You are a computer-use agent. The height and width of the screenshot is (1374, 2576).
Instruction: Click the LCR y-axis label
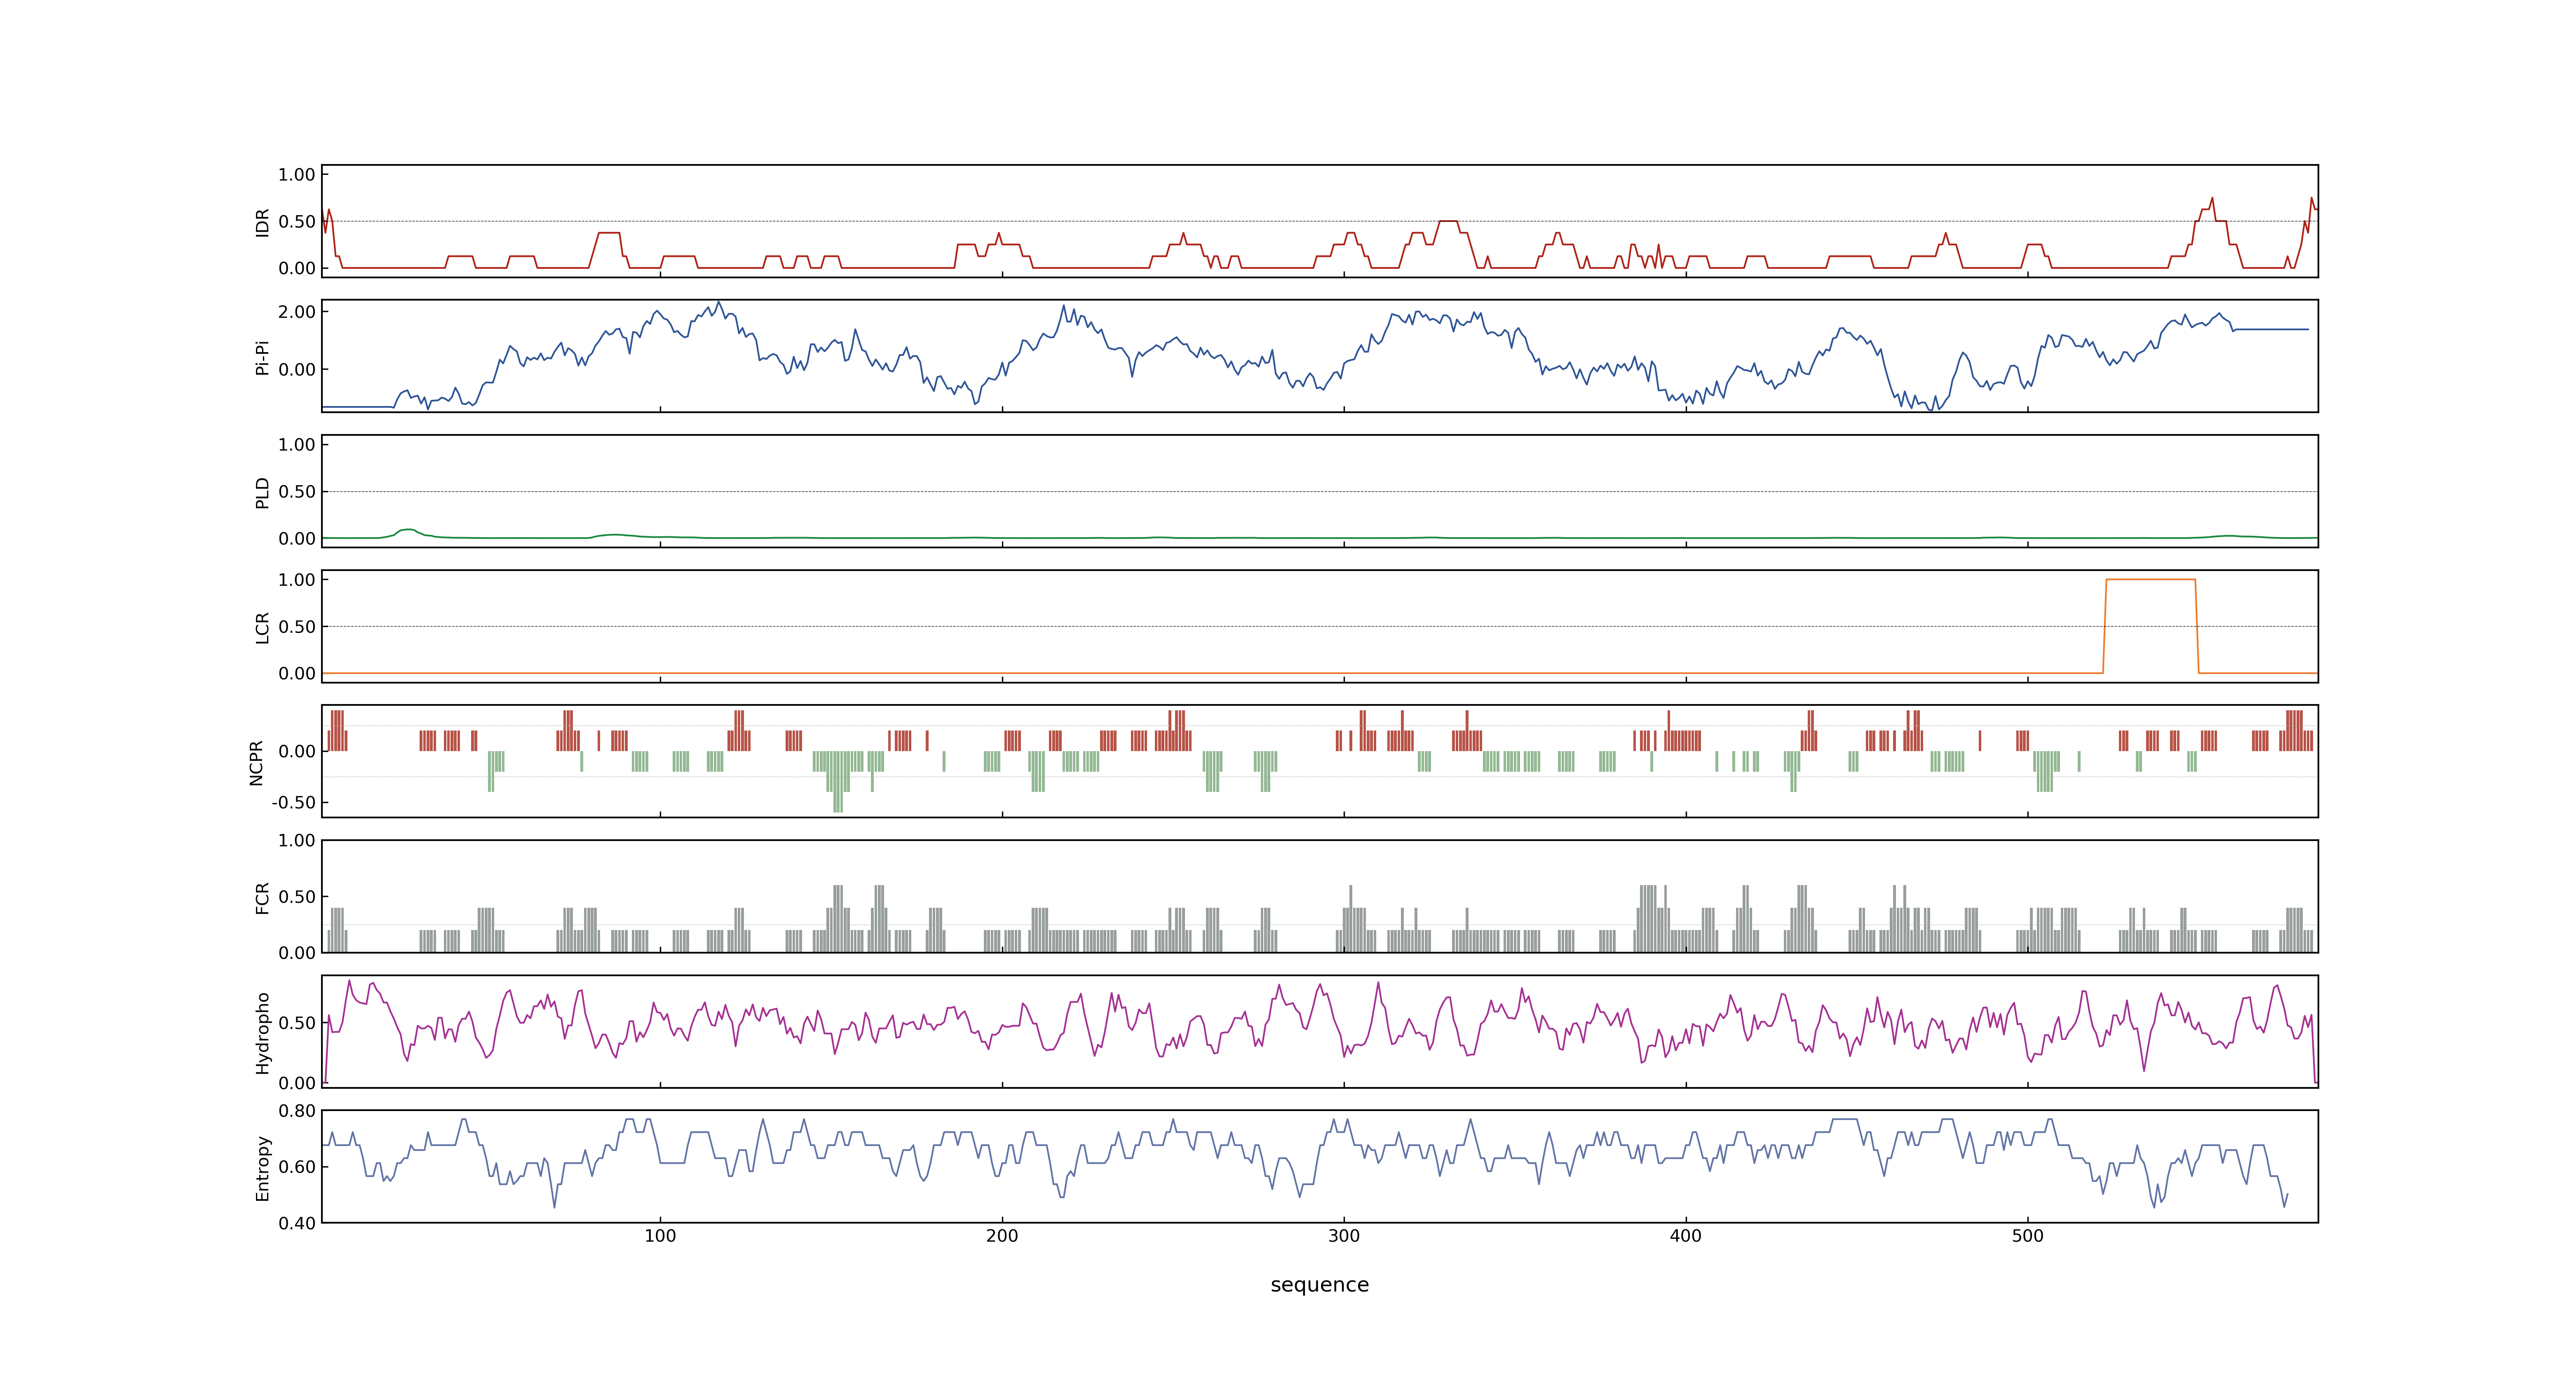click(262, 627)
